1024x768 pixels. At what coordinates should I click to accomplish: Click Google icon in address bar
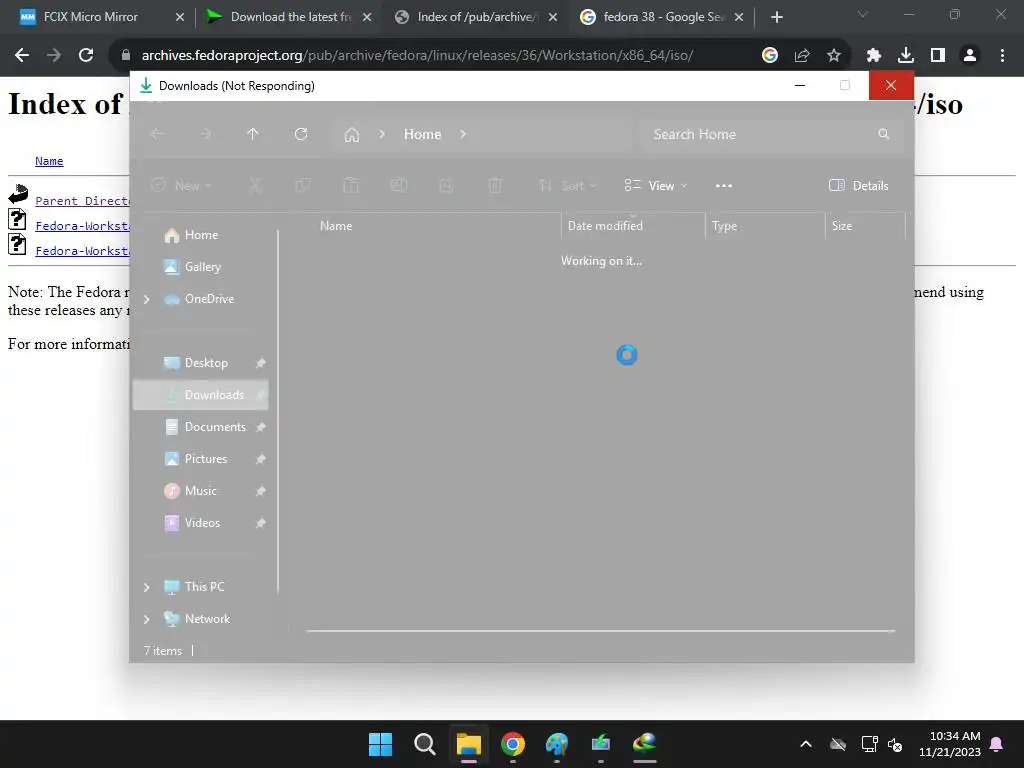[x=770, y=56]
